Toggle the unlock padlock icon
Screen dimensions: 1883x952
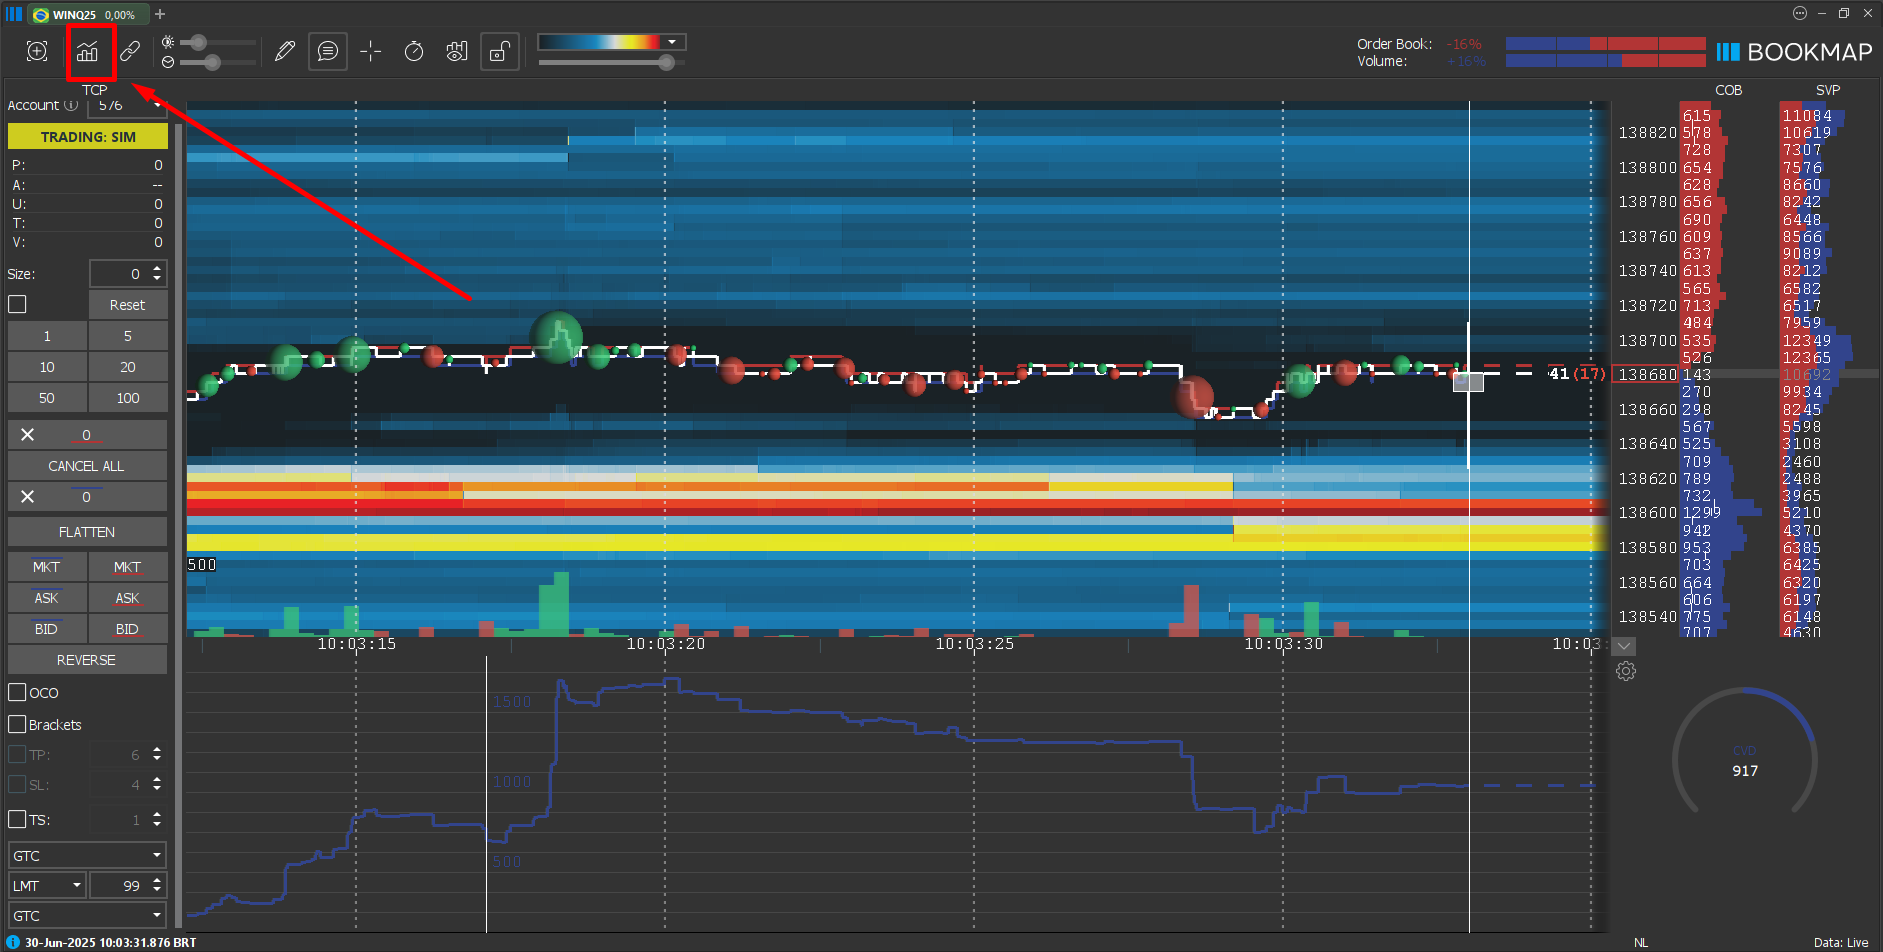(x=500, y=51)
